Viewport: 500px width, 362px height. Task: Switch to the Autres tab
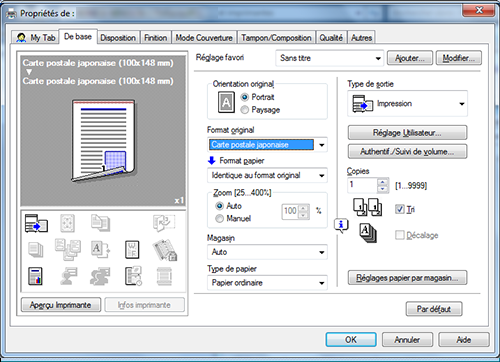click(x=361, y=38)
